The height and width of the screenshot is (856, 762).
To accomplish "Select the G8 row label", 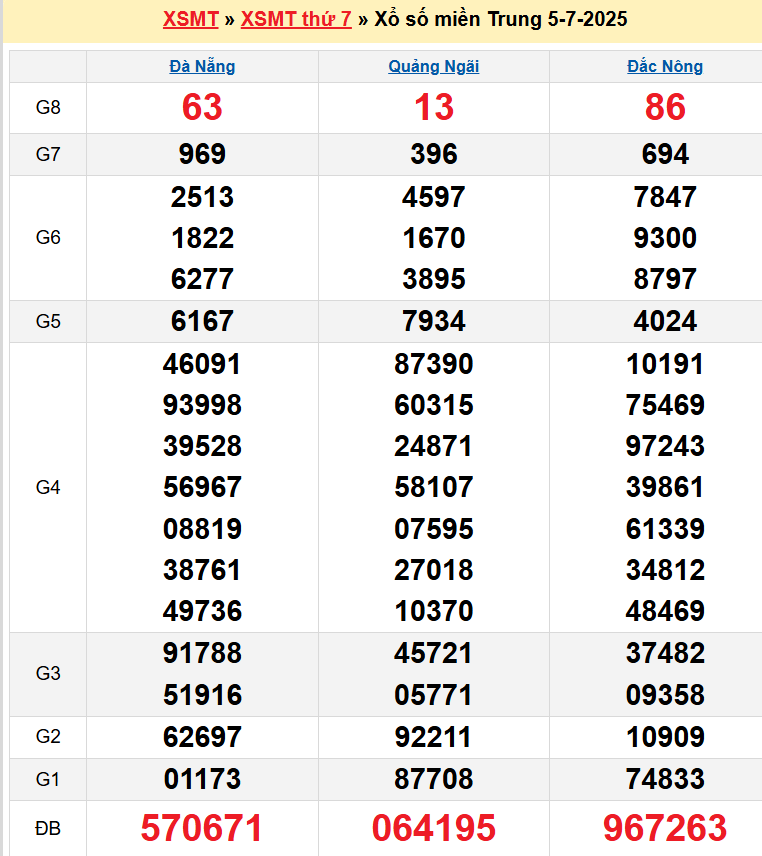I will pos(48,108).
